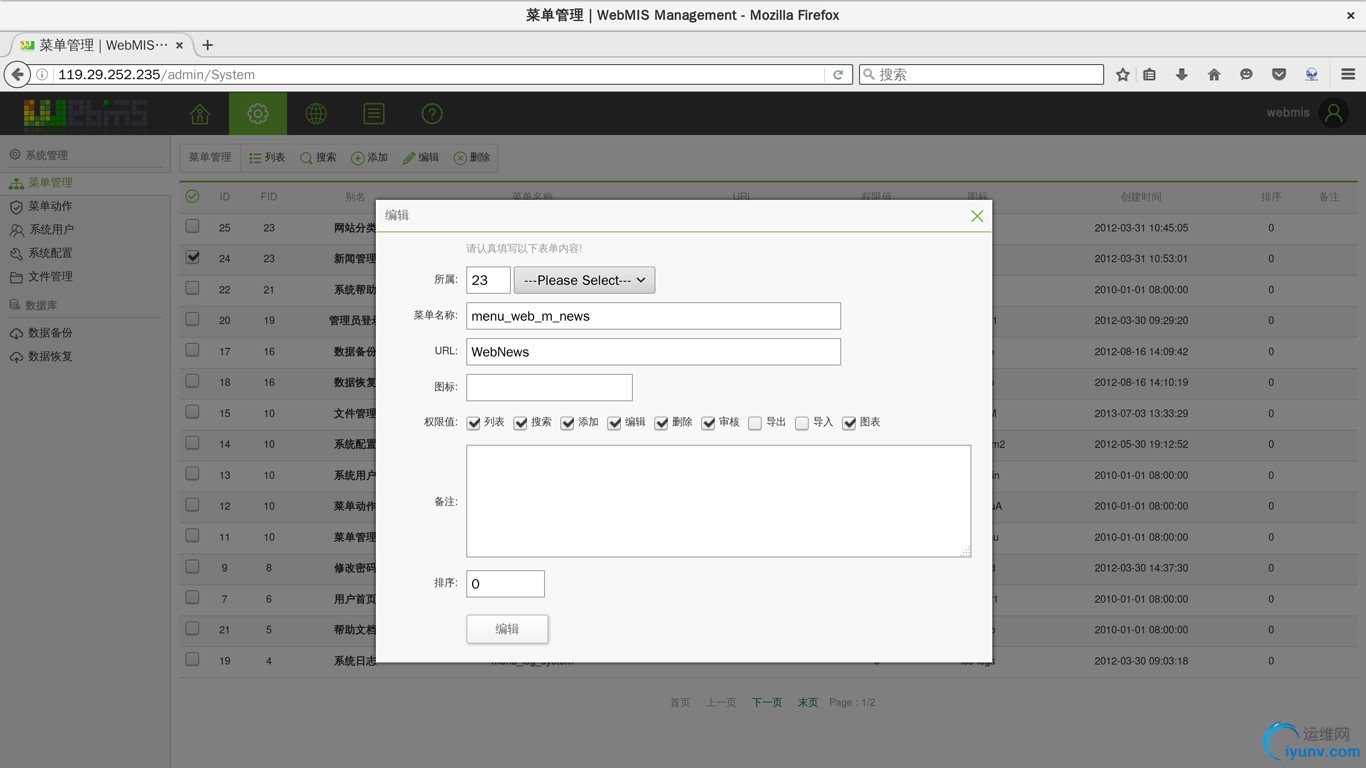The height and width of the screenshot is (768, 1366).
Task: Open Firefox bookmarks list icon
Action: tap(1150, 74)
